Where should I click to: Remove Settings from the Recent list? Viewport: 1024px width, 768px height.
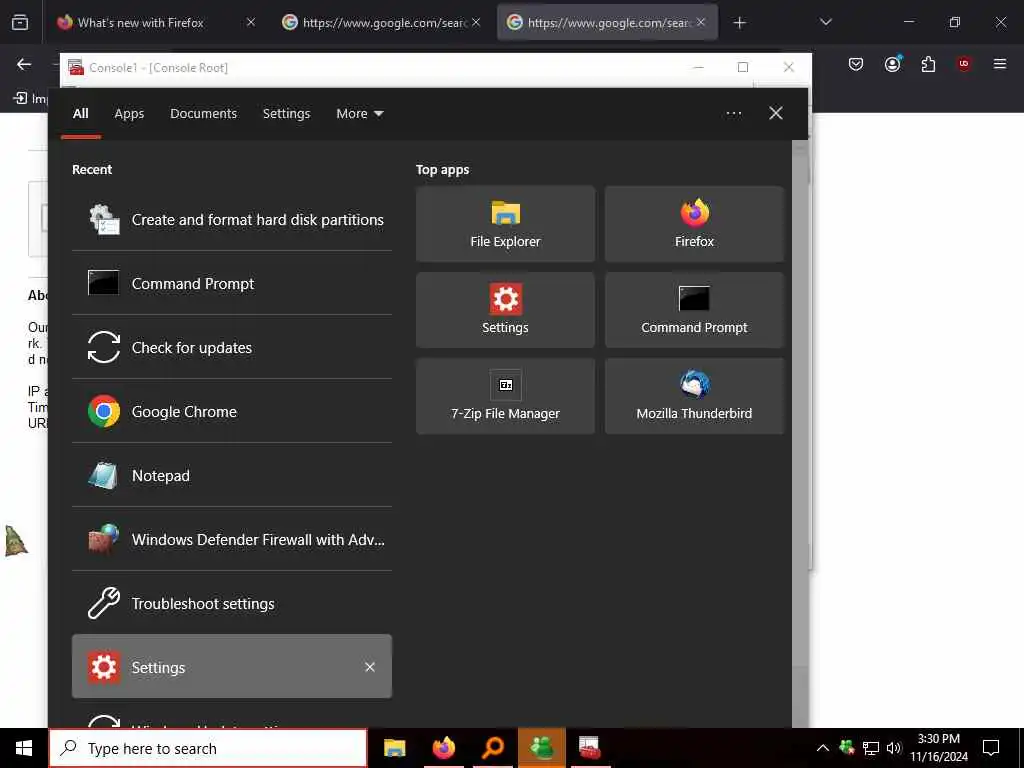tap(370, 667)
